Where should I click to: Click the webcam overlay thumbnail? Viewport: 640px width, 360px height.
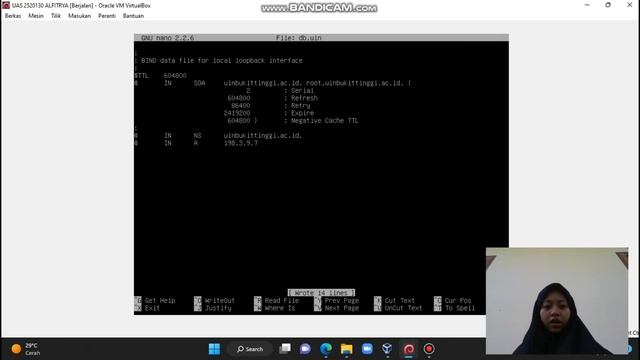click(557, 301)
